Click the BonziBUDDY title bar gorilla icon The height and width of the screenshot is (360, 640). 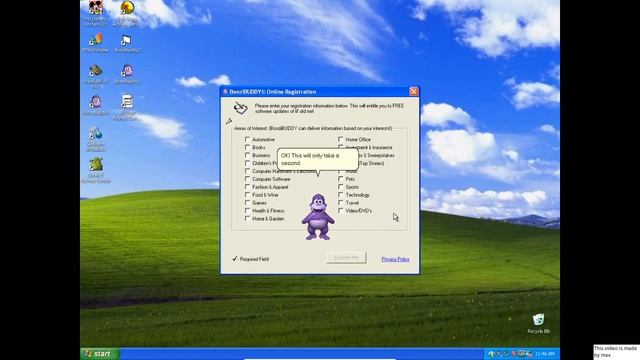[x=225, y=92]
